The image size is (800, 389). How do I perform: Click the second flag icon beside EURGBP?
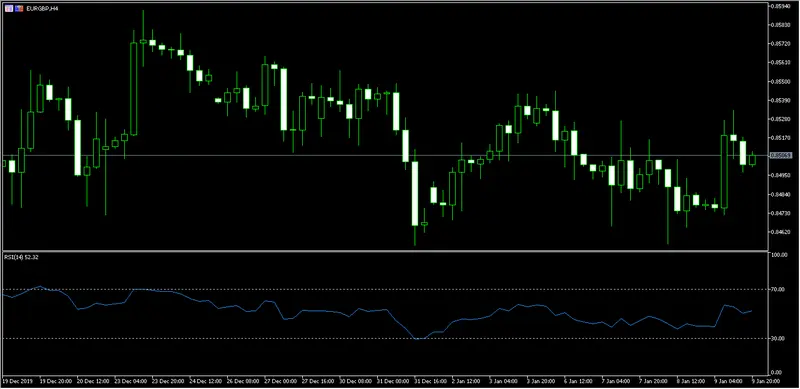(19, 9)
